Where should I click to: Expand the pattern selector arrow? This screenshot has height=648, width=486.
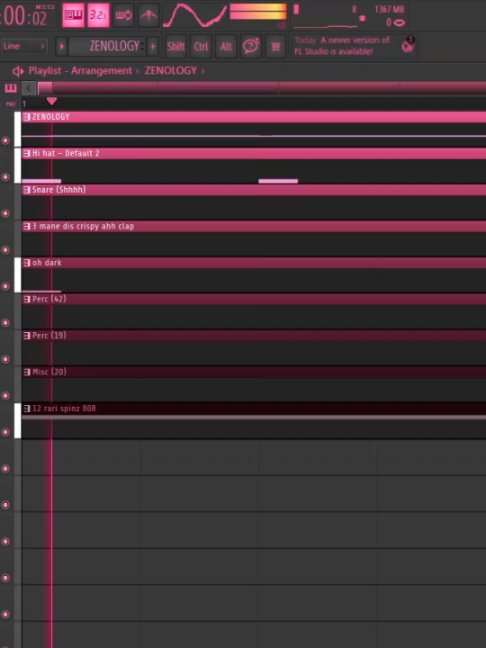click(x=62, y=46)
